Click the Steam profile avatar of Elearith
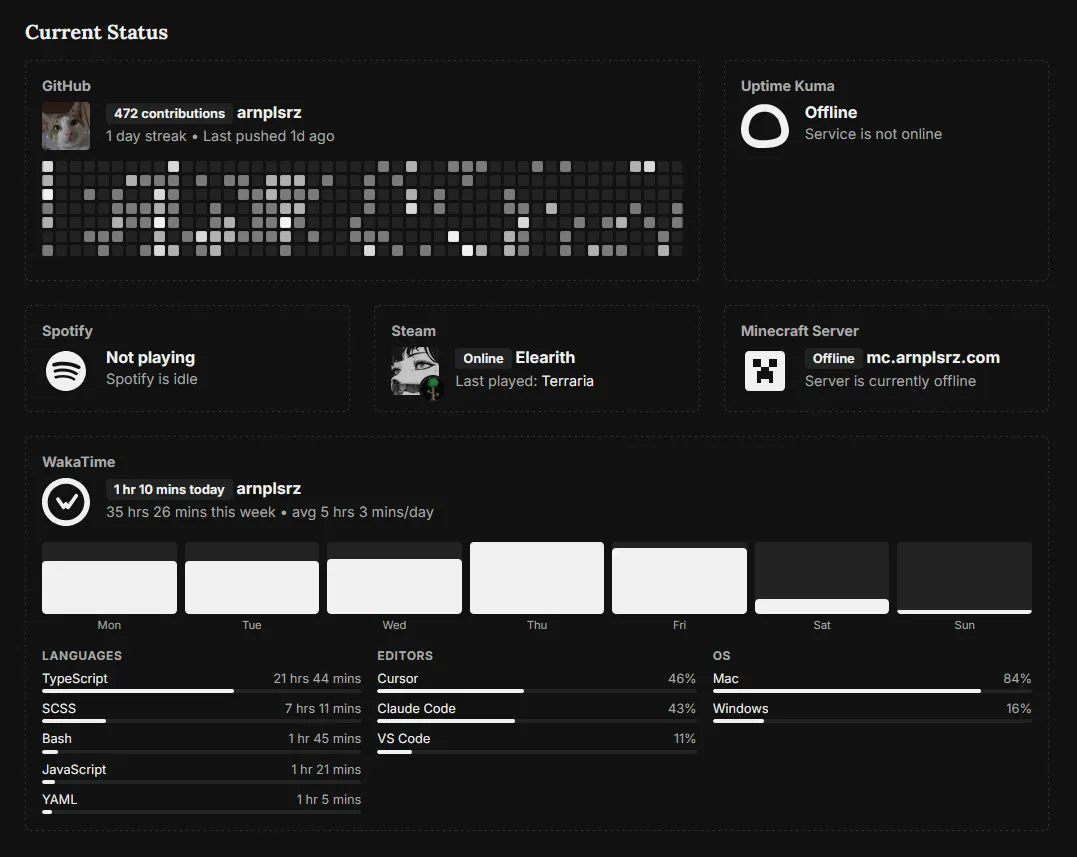Image resolution: width=1077 pixels, height=857 pixels. [416, 372]
